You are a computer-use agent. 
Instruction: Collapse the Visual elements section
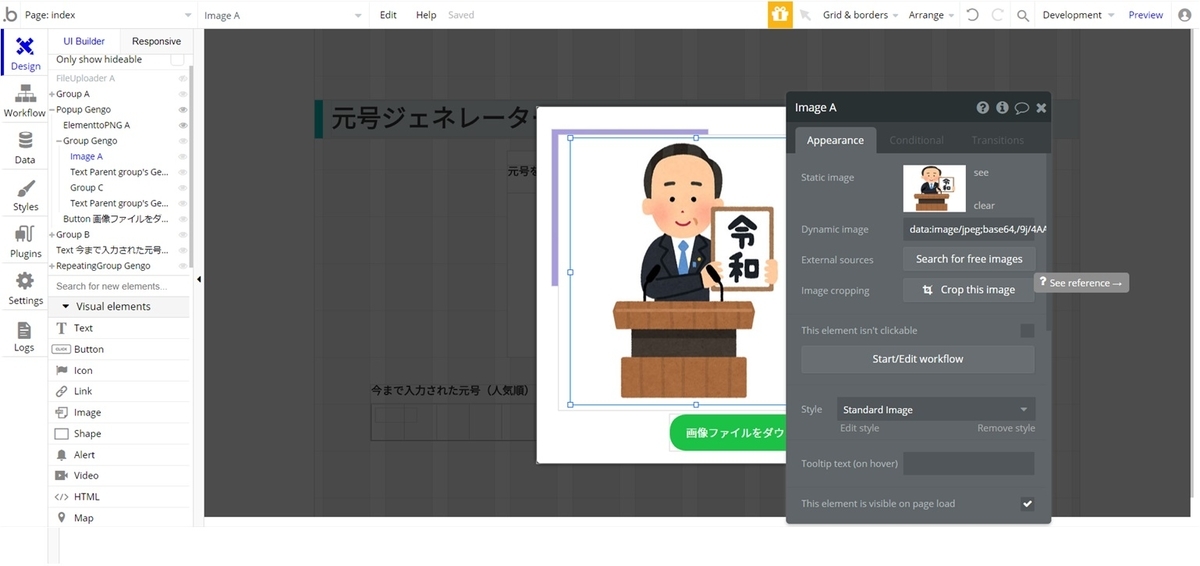click(119, 307)
